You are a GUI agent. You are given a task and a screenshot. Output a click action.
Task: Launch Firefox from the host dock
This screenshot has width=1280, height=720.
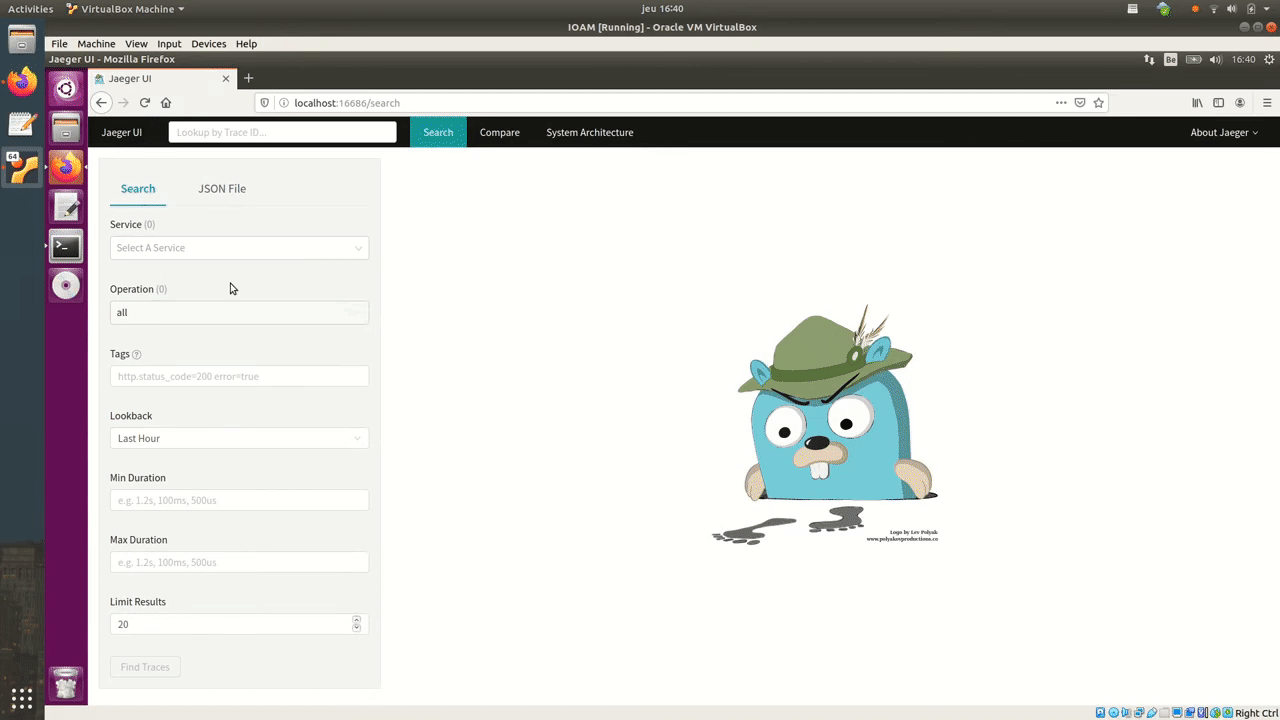(x=22, y=82)
